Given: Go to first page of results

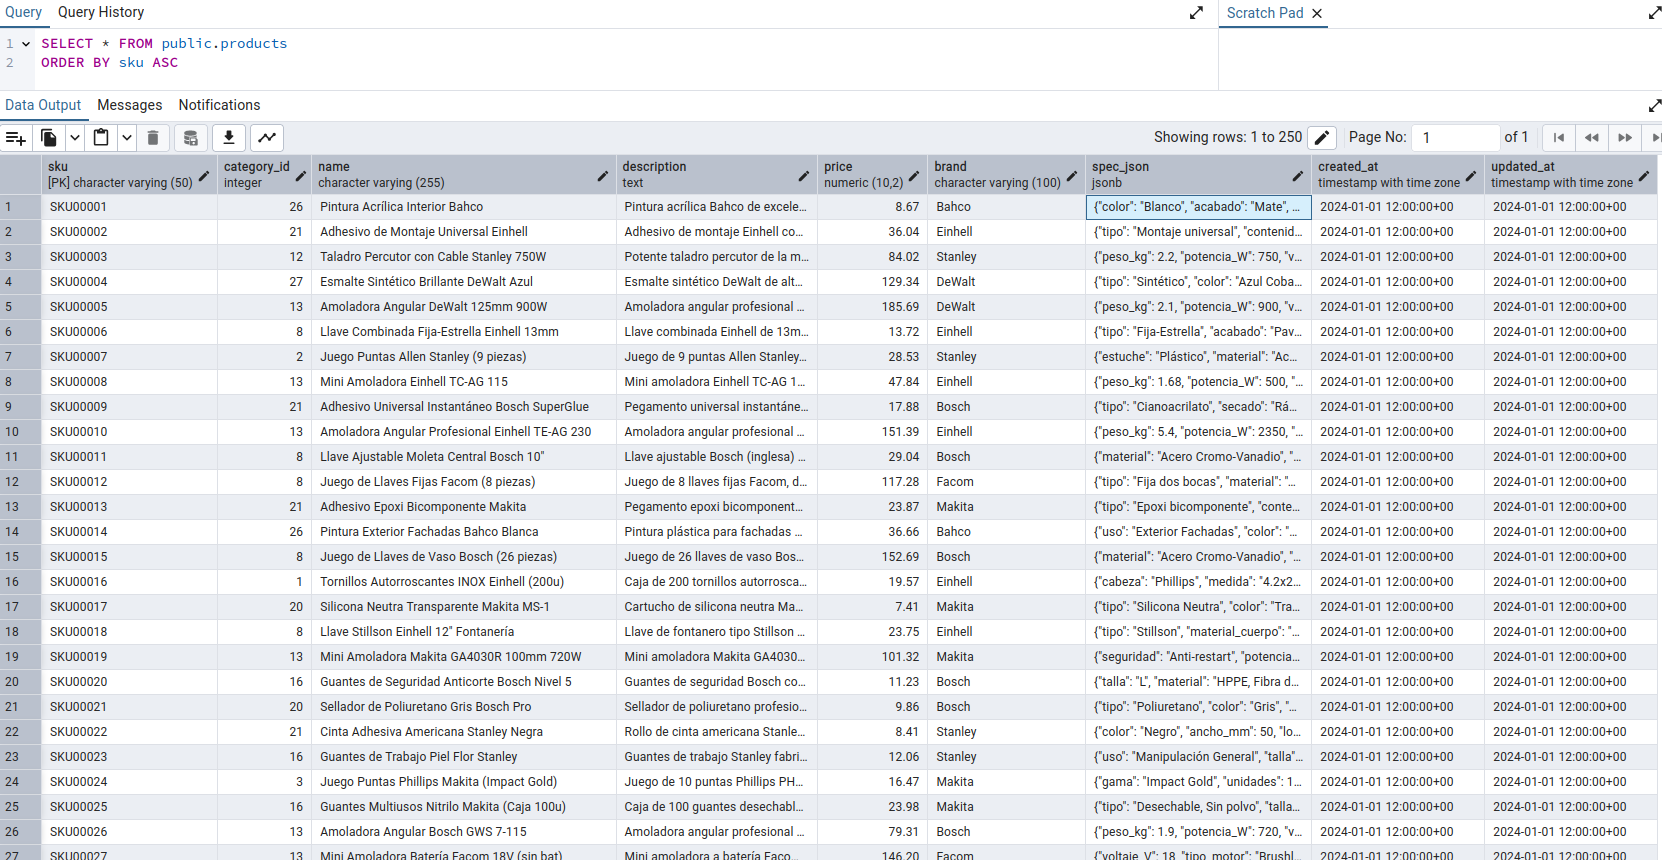Looking at the screenshot, I should (1558, 138).
